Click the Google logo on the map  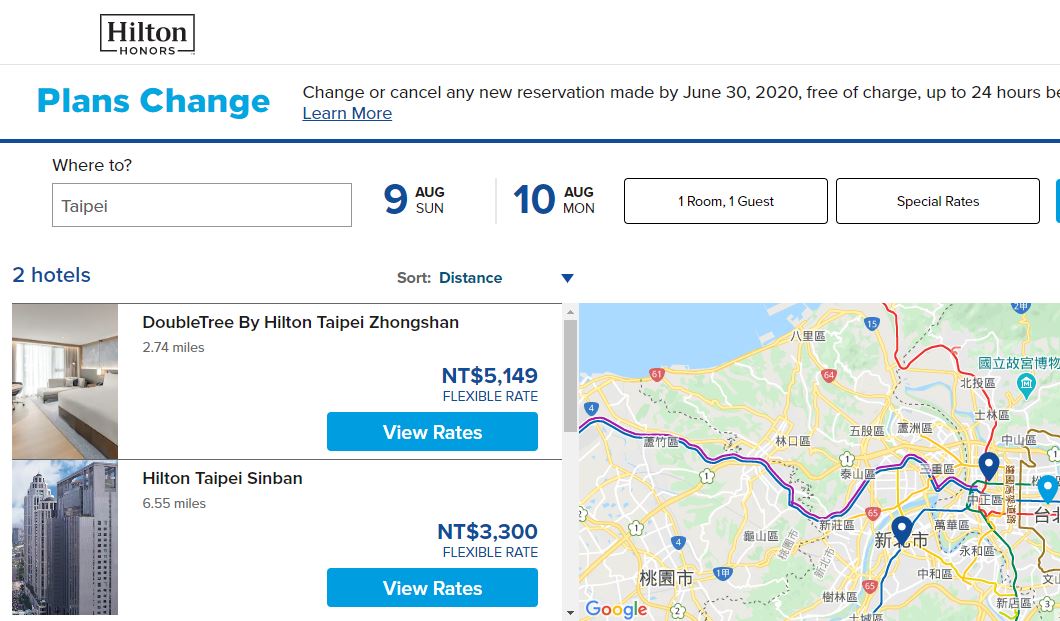(x=616, y=609)
